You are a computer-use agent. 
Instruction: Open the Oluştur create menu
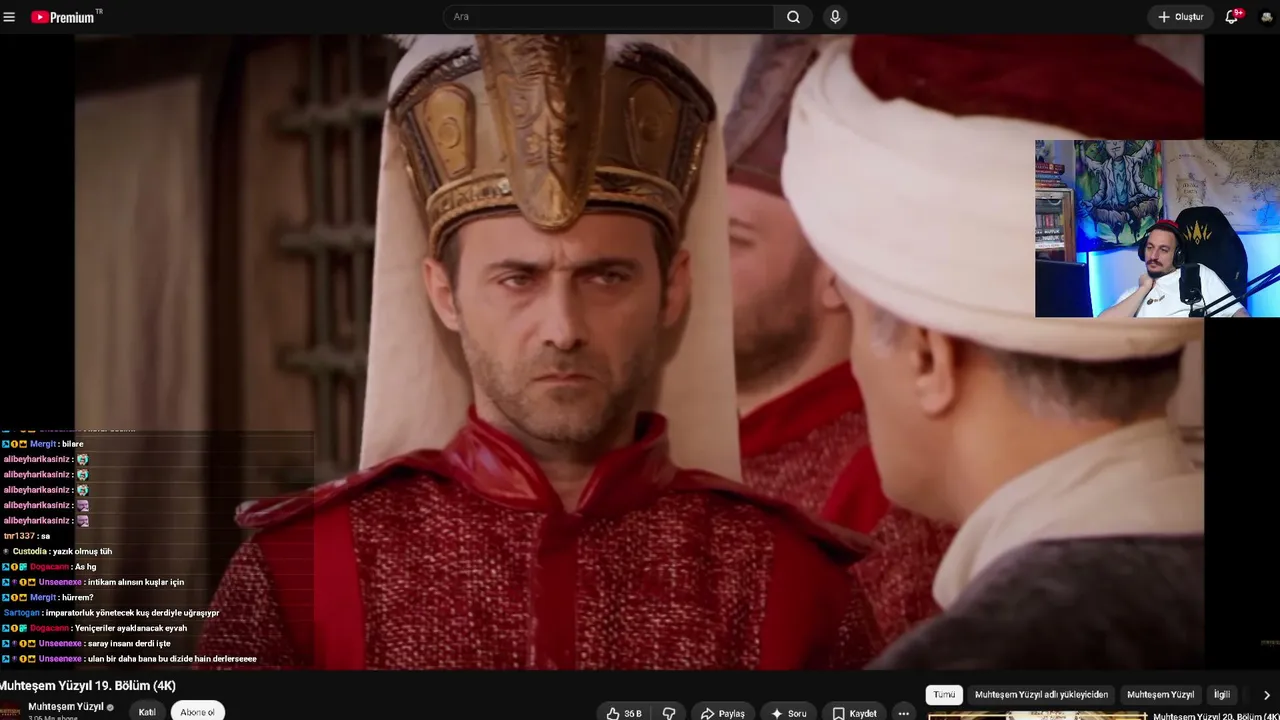[1180, 17]
